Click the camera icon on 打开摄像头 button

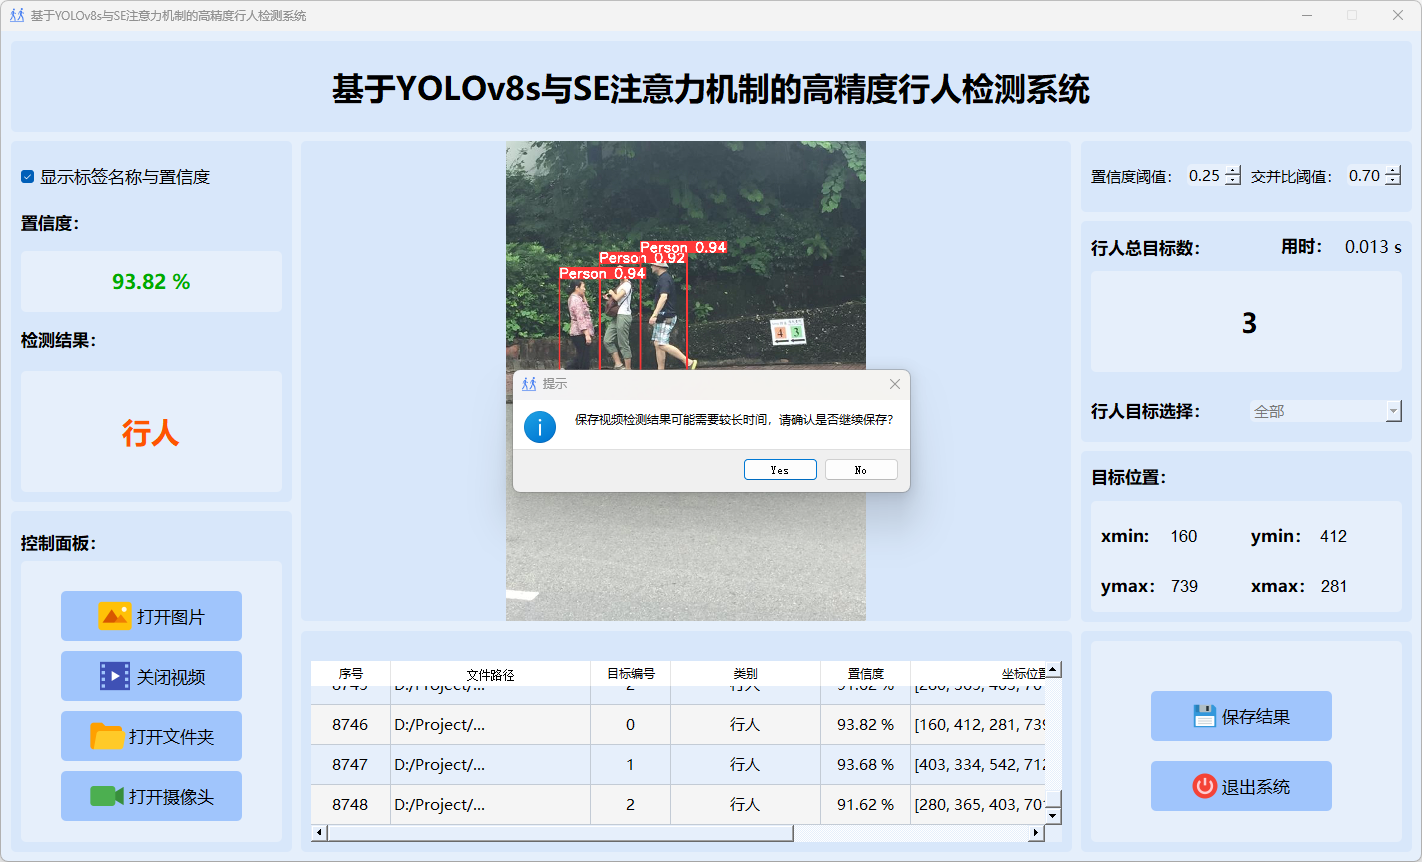(106, 796)
